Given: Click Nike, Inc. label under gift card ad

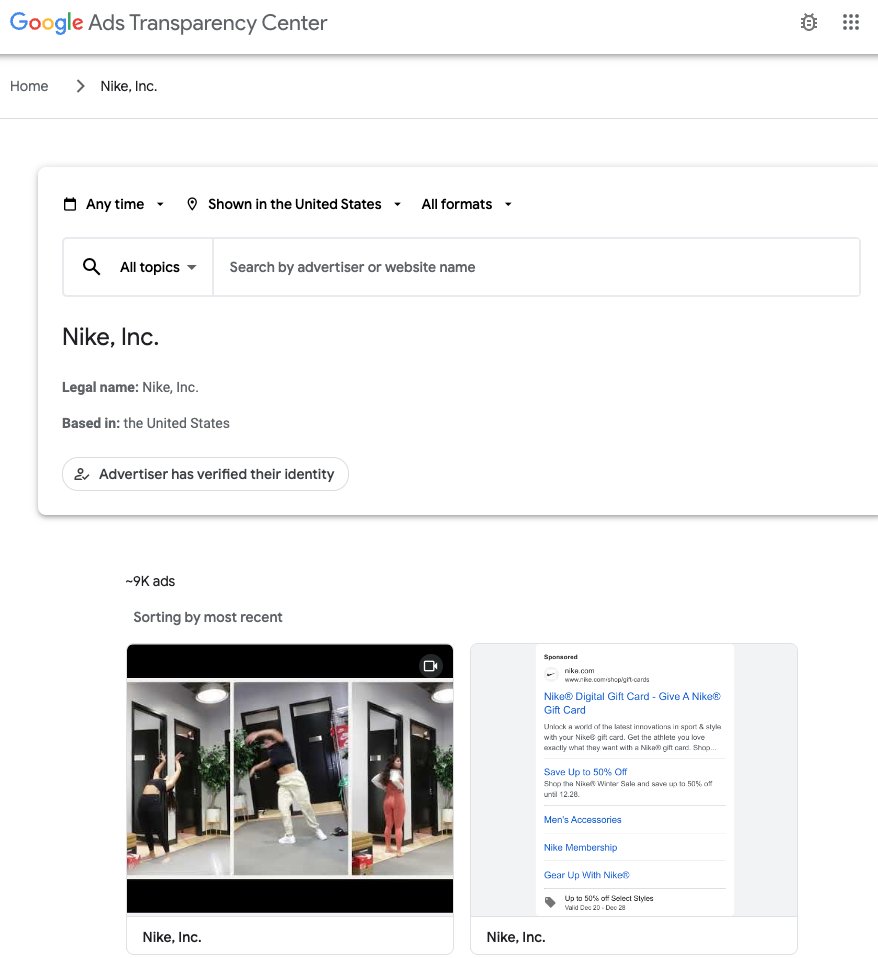Looking at the screenshot, I should click(x=516, y=937).
